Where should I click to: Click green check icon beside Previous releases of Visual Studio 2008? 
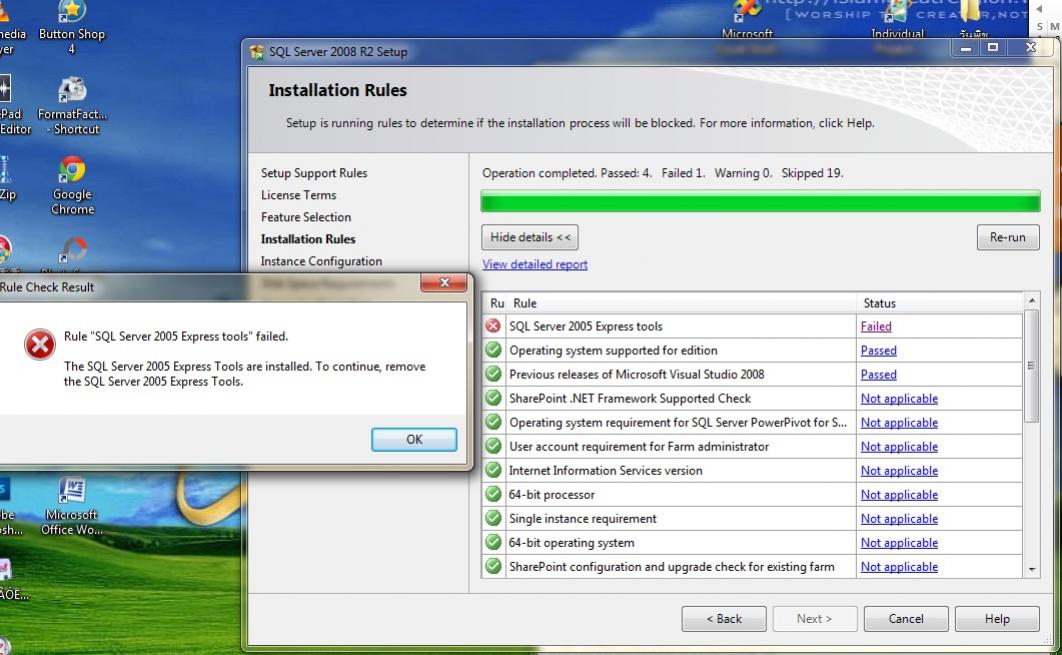point(493,374)
